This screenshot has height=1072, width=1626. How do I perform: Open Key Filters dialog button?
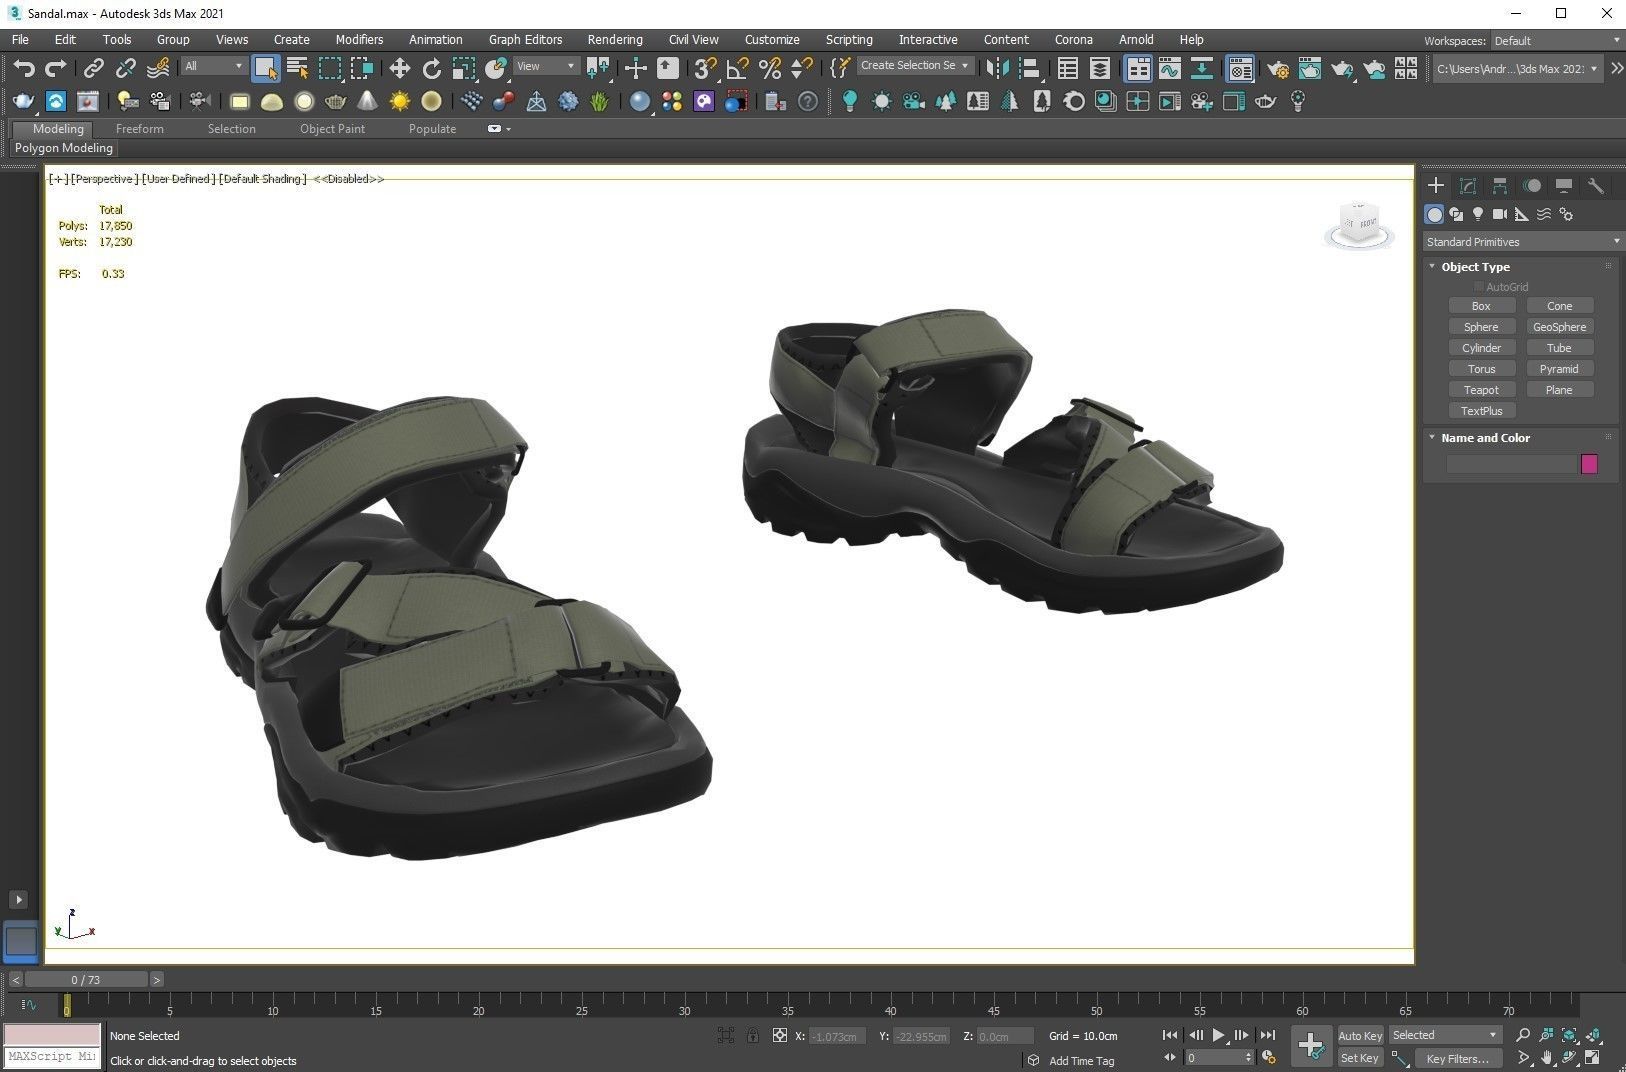(1457, 1058)
